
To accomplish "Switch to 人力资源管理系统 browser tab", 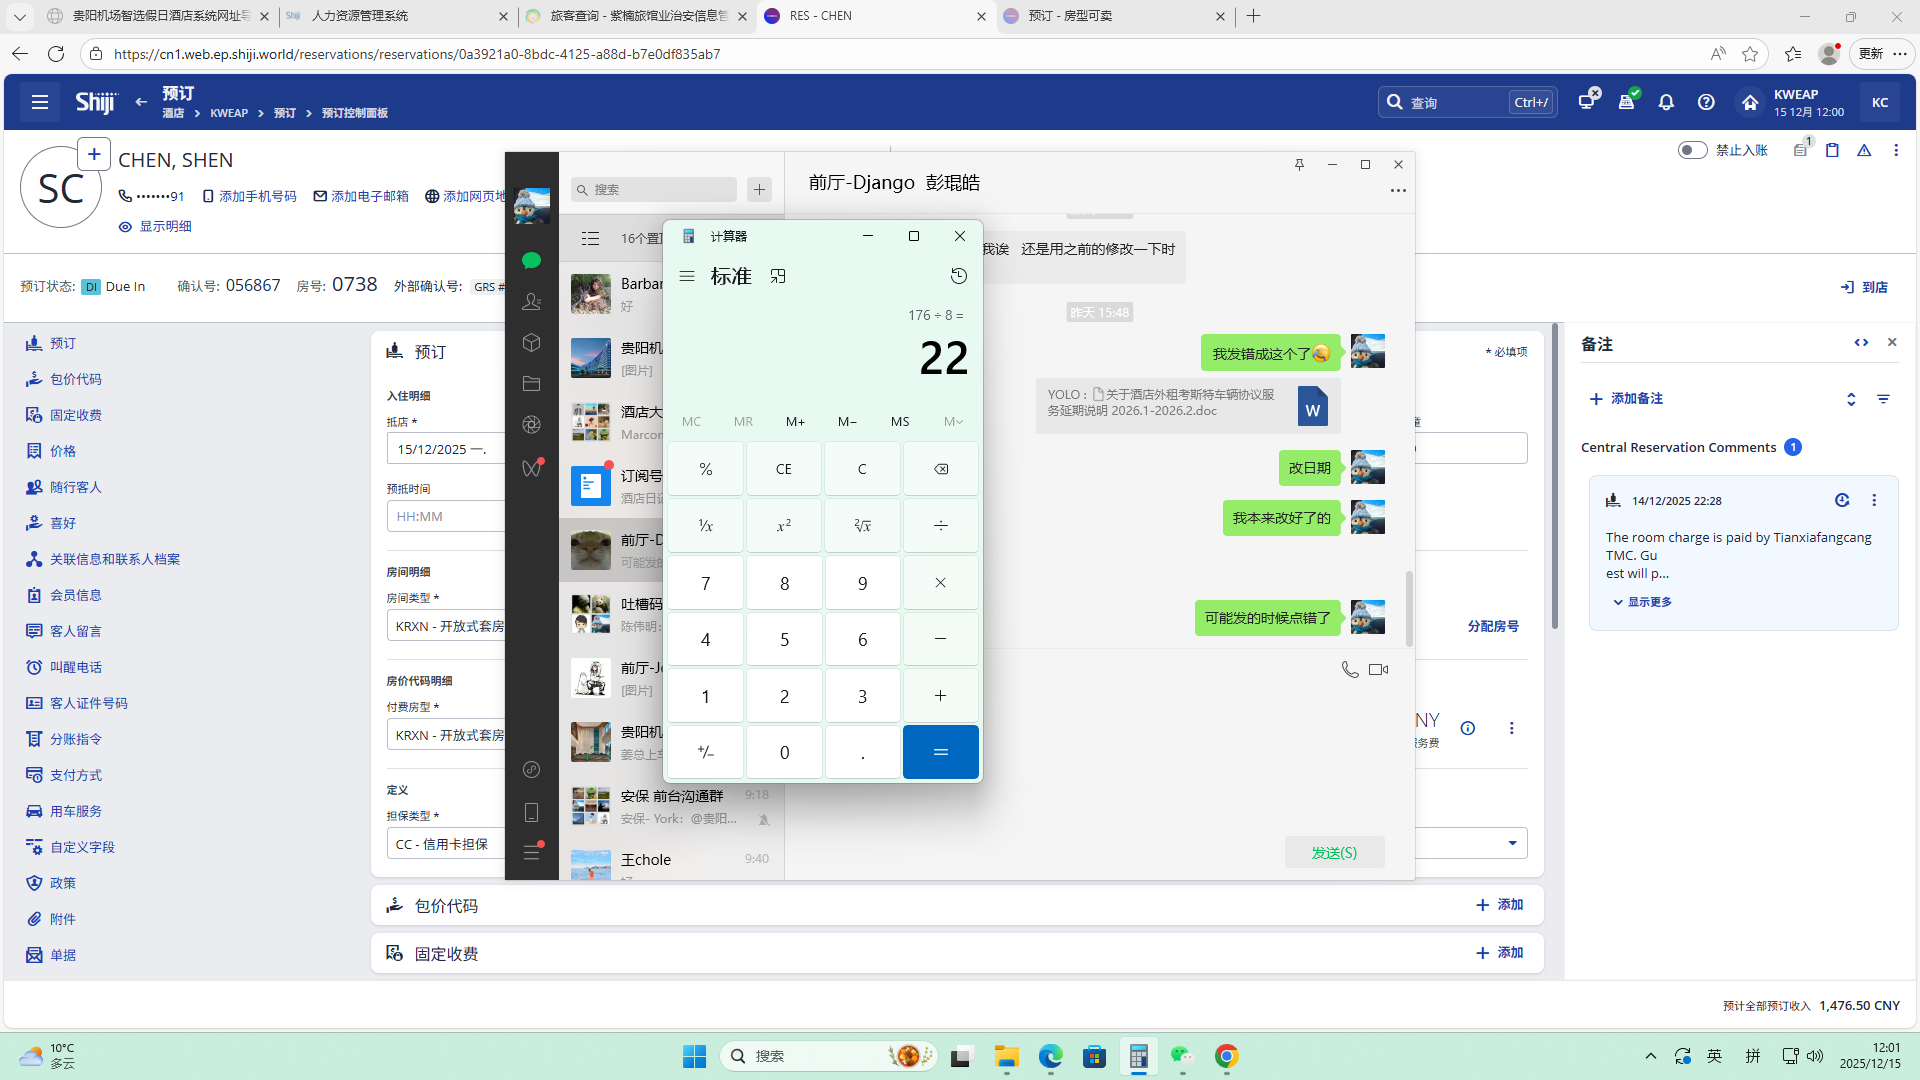I will click(360, 16).
